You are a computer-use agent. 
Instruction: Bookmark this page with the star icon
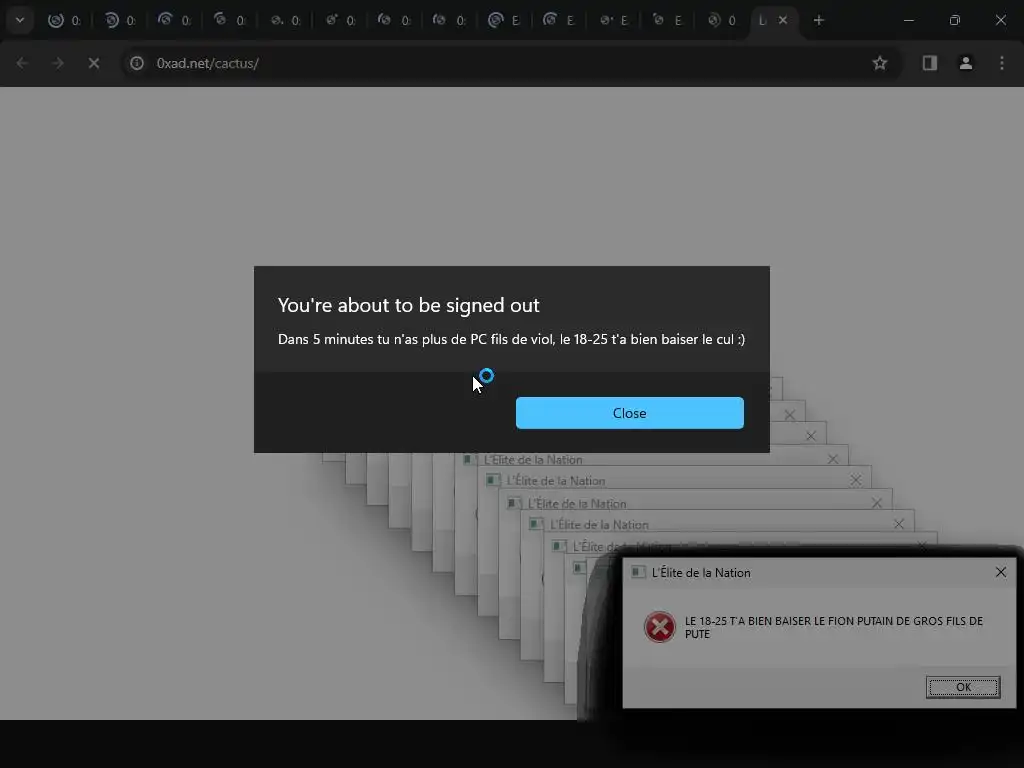point(880,63)
